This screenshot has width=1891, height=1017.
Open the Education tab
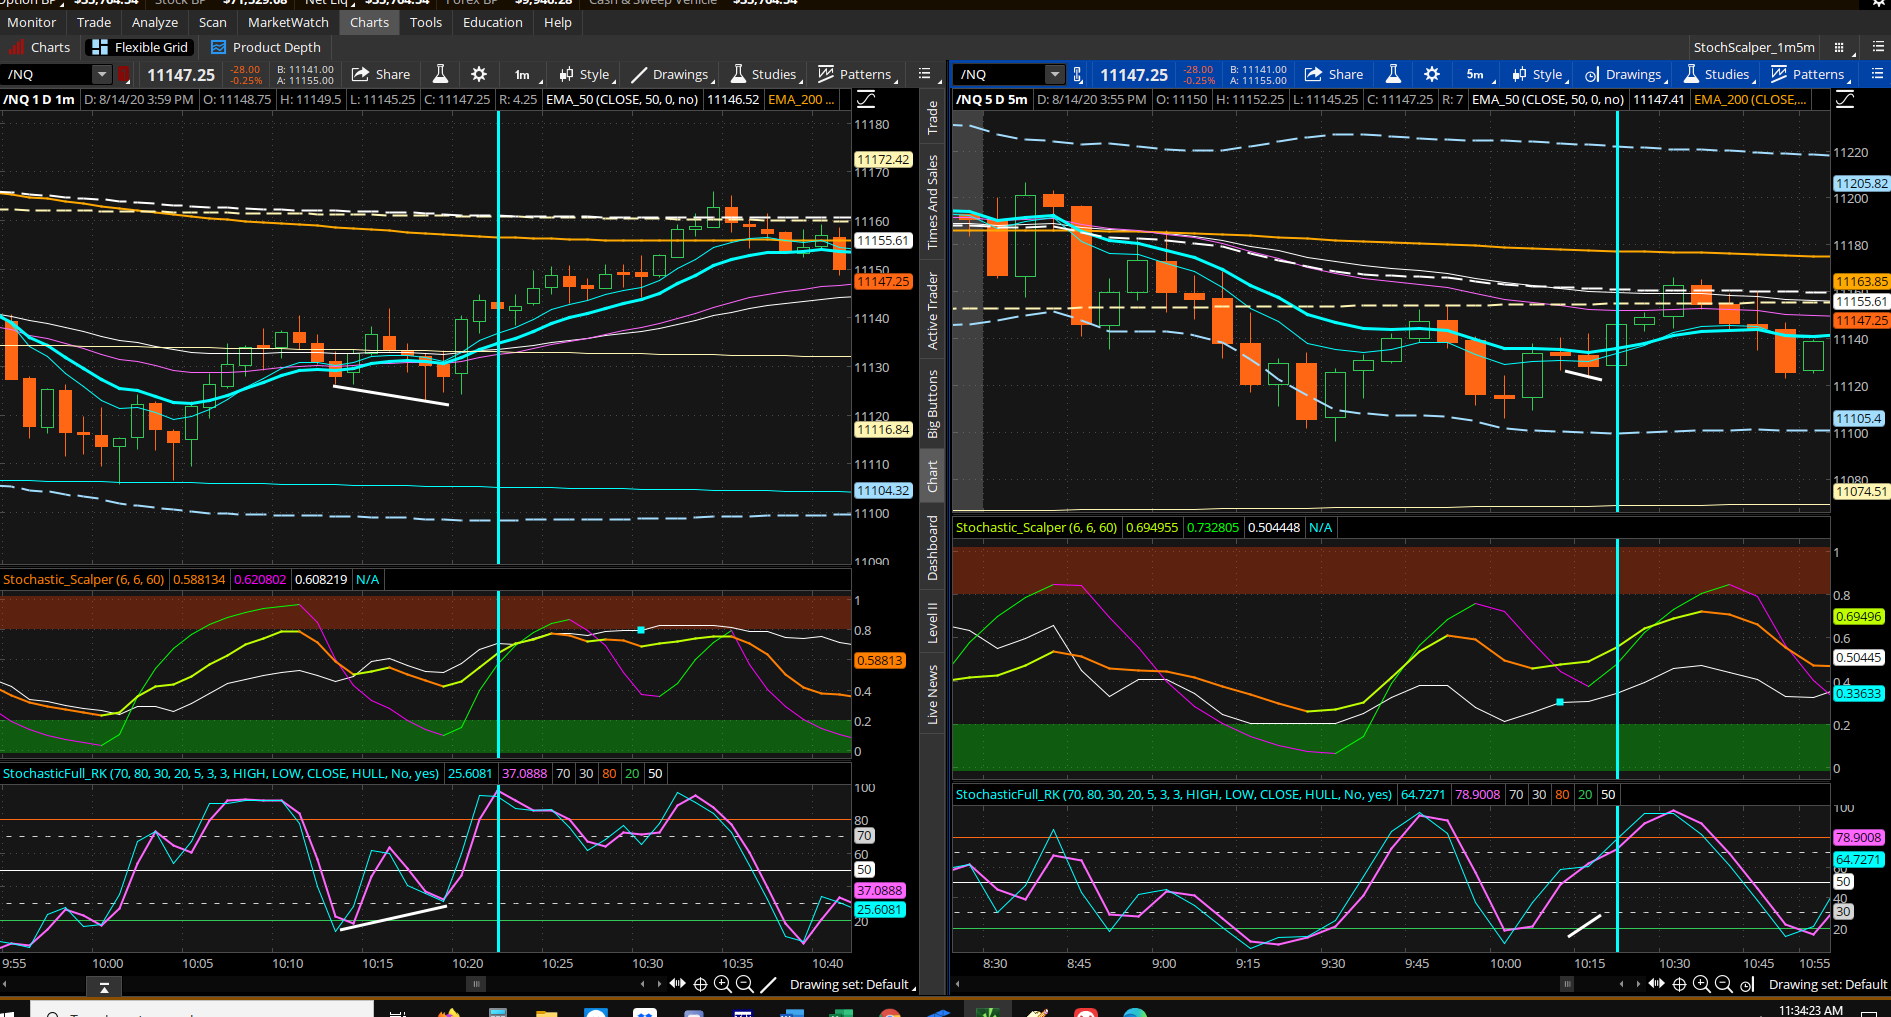[x=493, y=22]
